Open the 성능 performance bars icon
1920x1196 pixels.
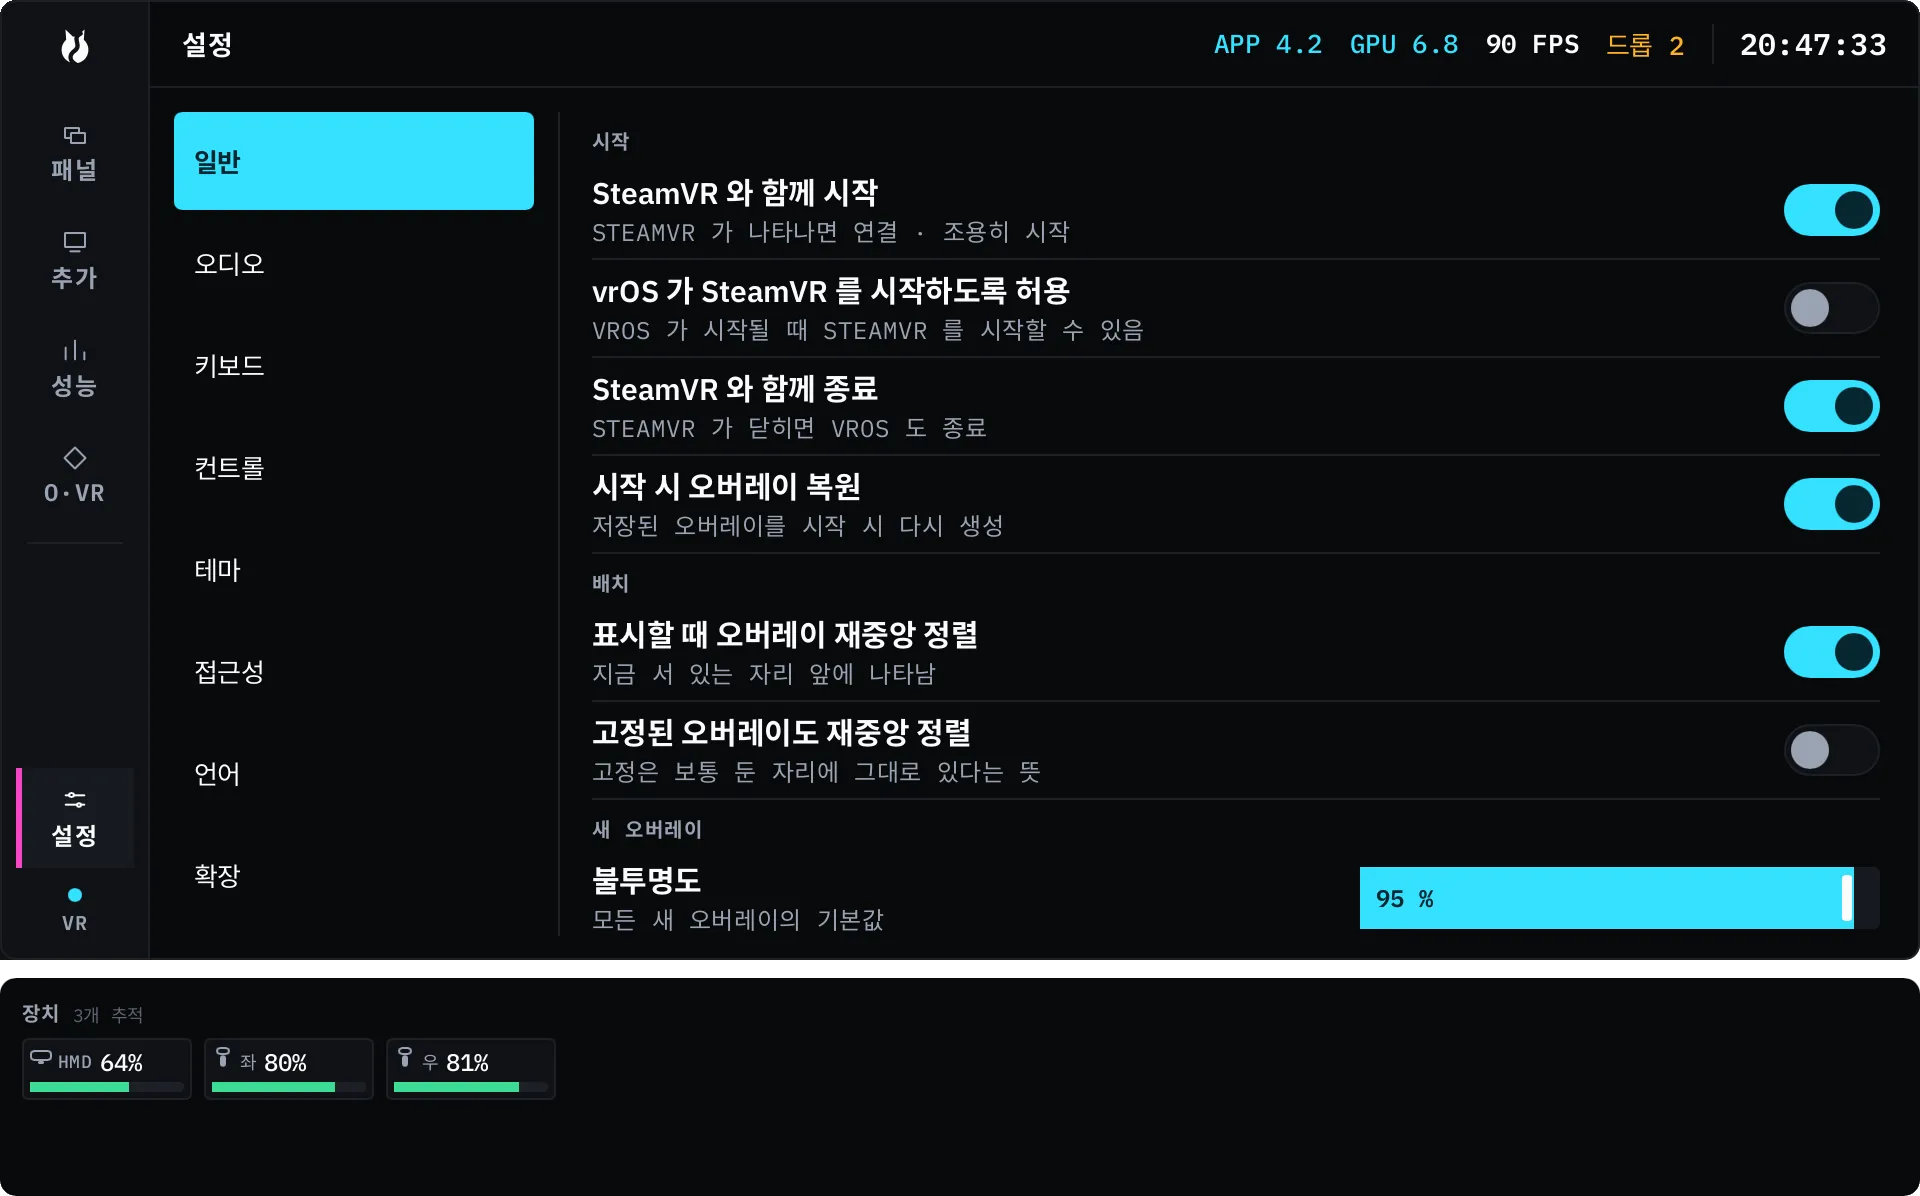75,350
